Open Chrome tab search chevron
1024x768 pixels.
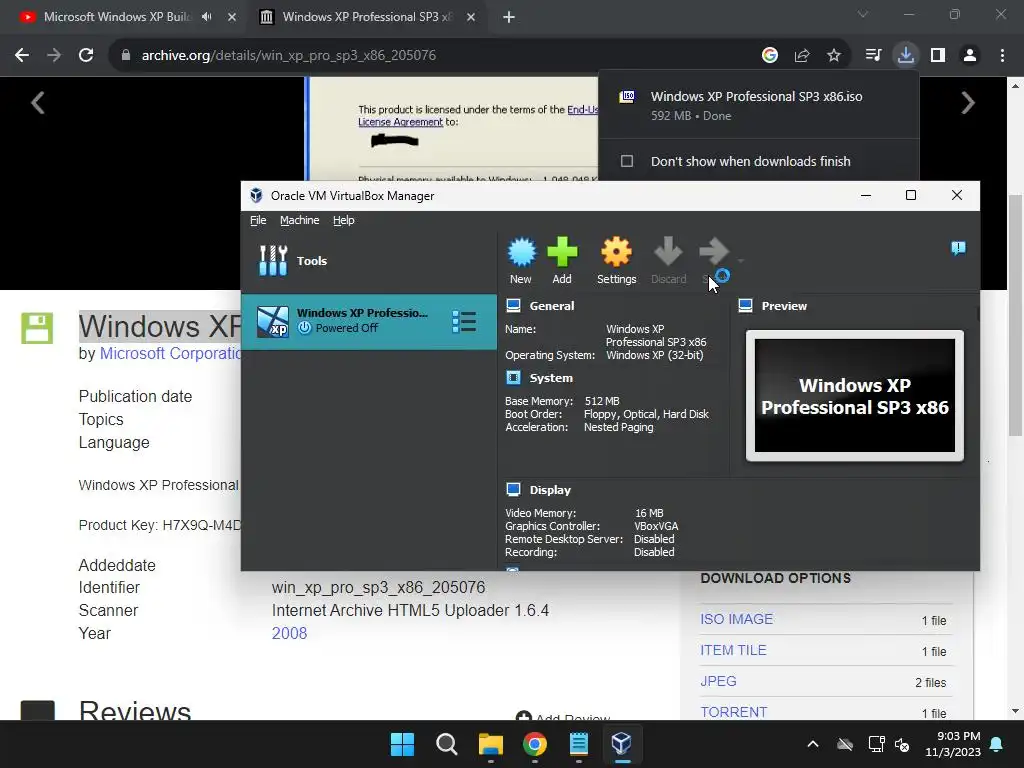point(863,14)
